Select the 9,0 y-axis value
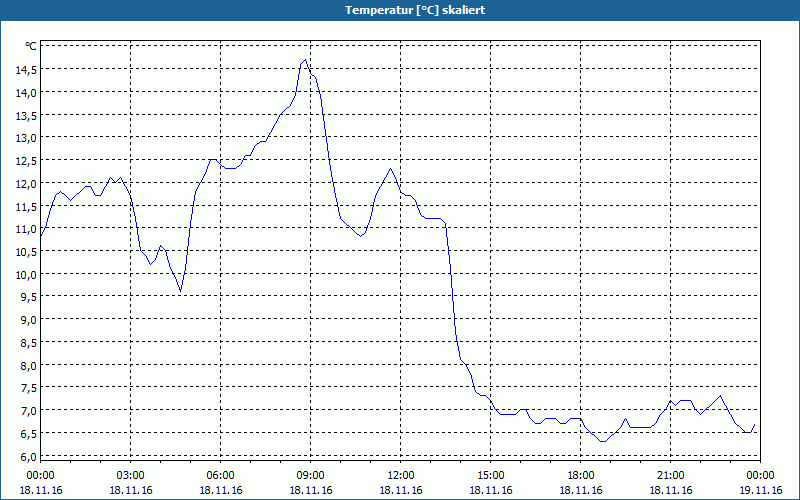The height and width of the screenshot is (500, 800). click(29, 320)
